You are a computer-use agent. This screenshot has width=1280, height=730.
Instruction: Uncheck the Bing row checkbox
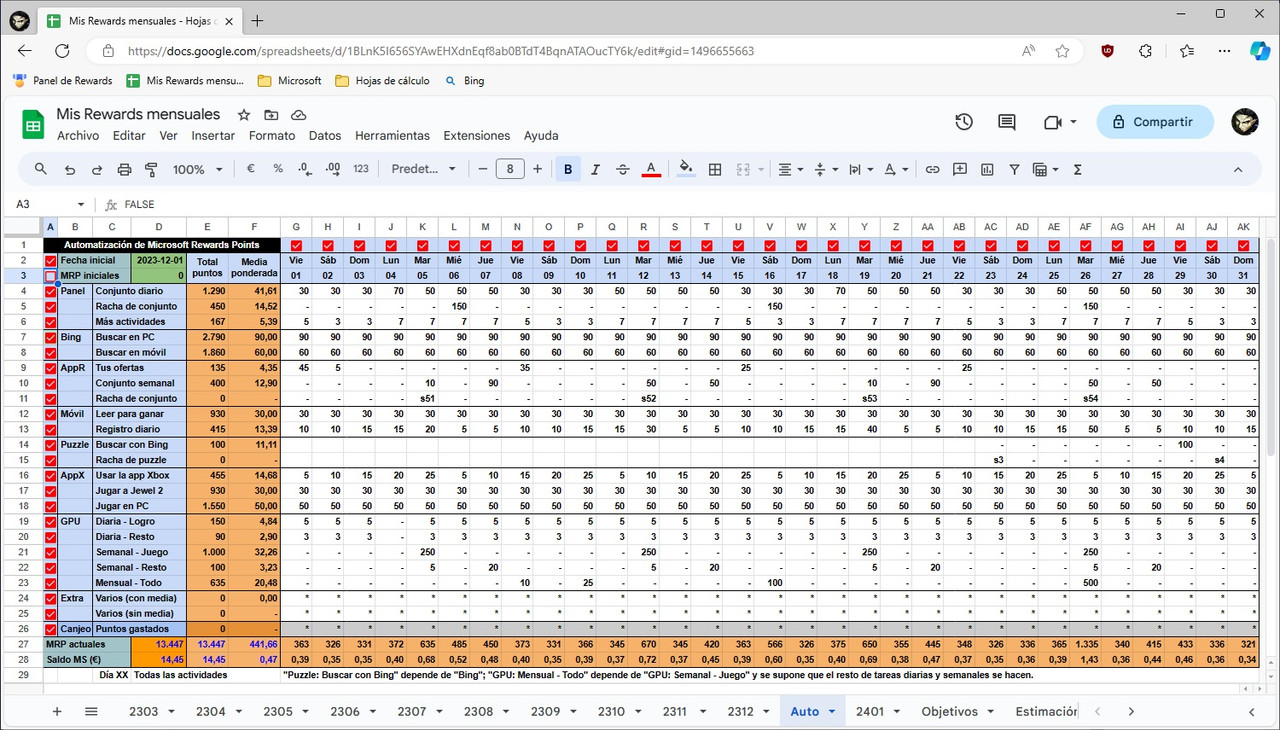(51, 337)
